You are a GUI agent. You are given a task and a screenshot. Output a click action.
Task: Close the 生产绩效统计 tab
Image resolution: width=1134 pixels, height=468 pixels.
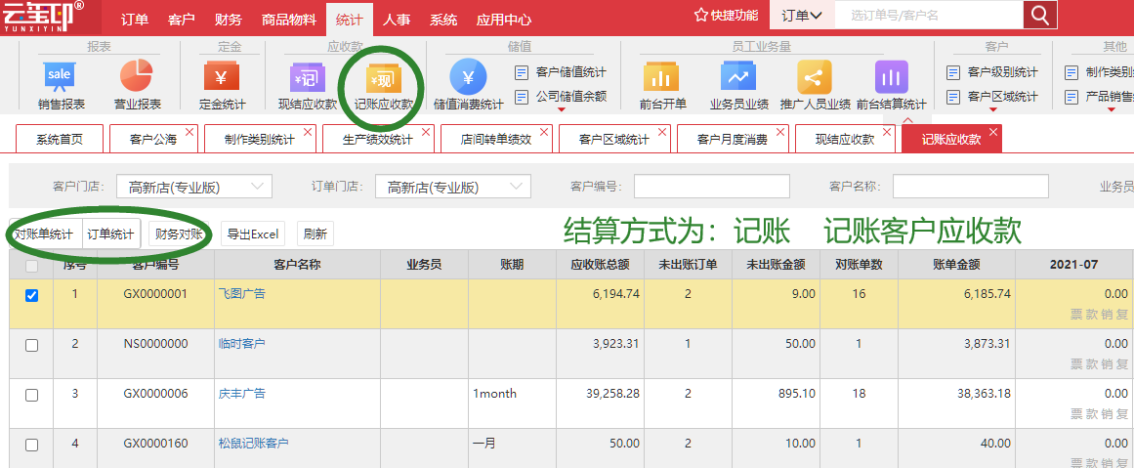tap(426, 131)
